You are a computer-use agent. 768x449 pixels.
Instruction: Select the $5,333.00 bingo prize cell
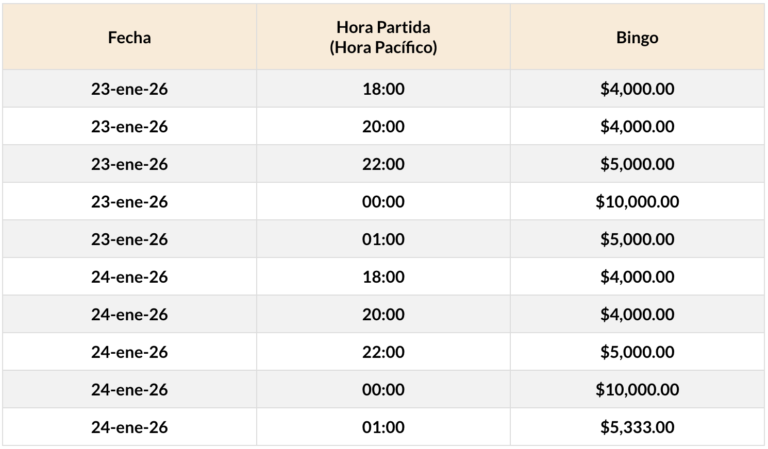pyautogui.click(x=637, y=427)
